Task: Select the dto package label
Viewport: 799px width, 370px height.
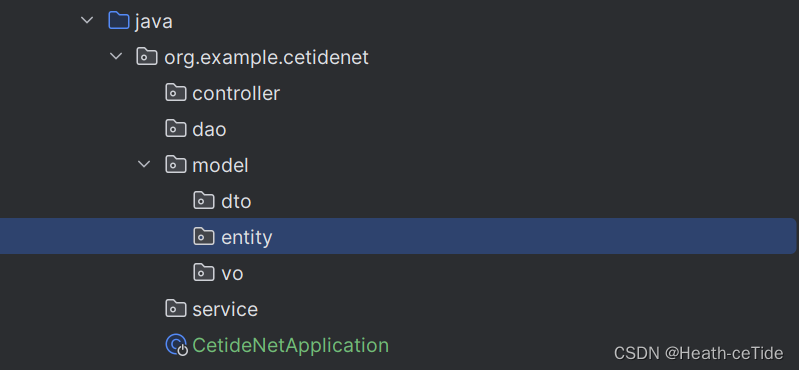Action: click(x=236, y=201)
